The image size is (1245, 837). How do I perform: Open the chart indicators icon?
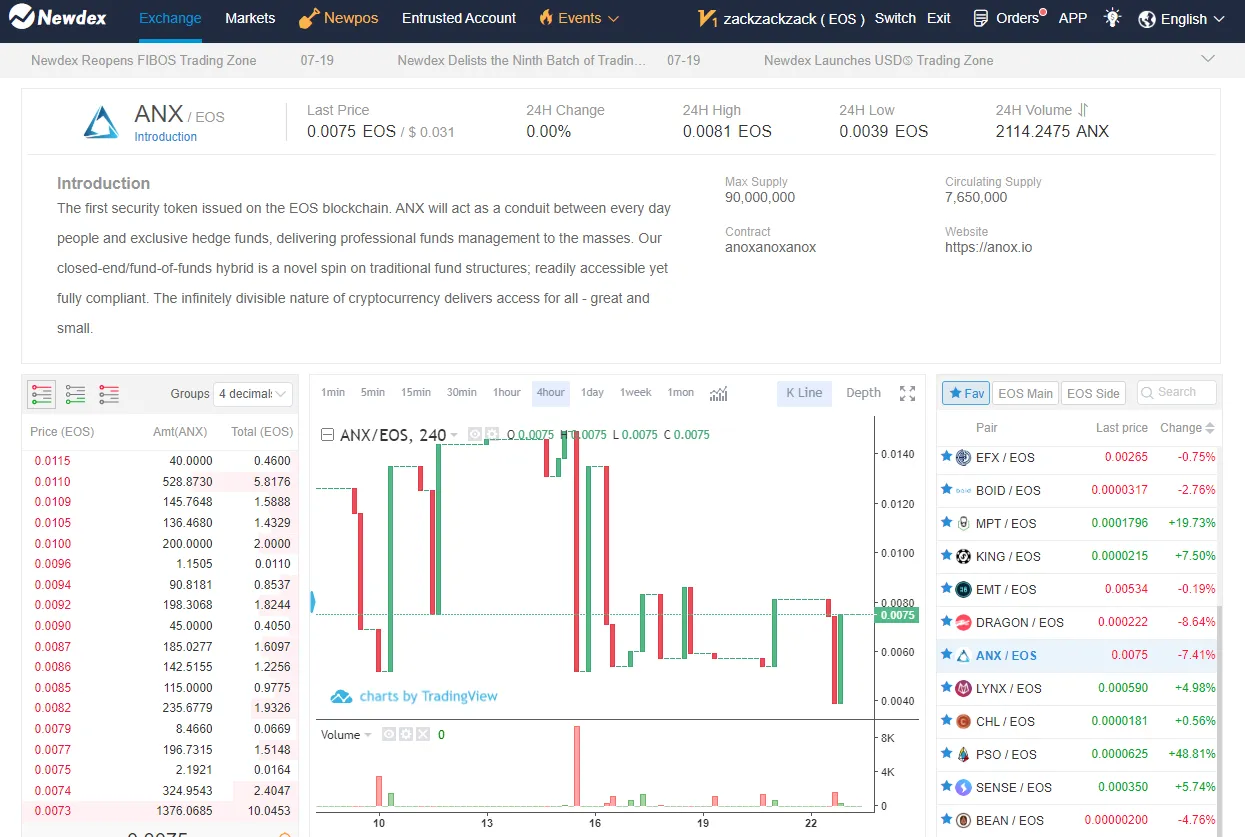tap(718, 393)
